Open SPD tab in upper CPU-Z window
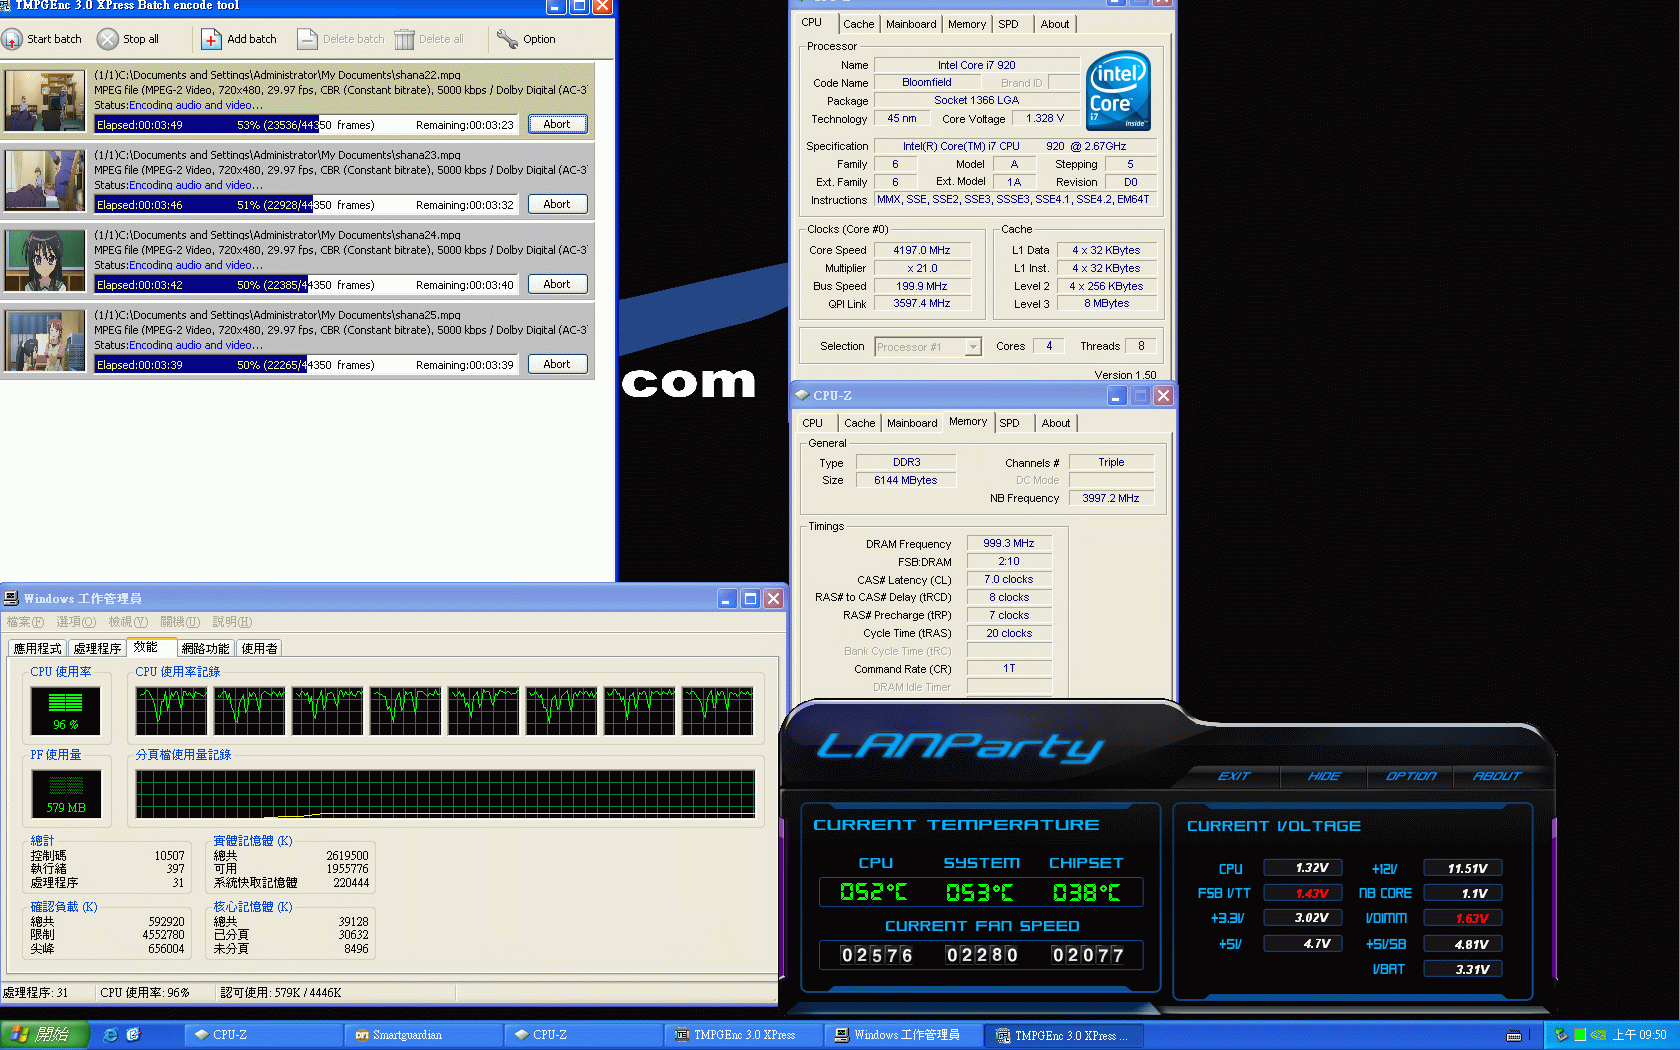1680x1050 pixels. coord(1008,24)
